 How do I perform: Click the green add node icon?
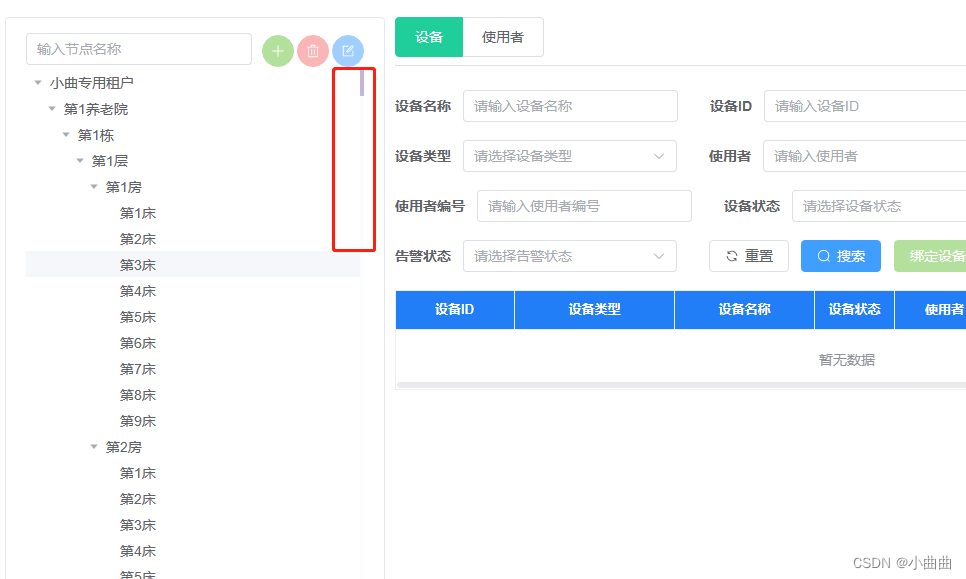pos(278,51)
